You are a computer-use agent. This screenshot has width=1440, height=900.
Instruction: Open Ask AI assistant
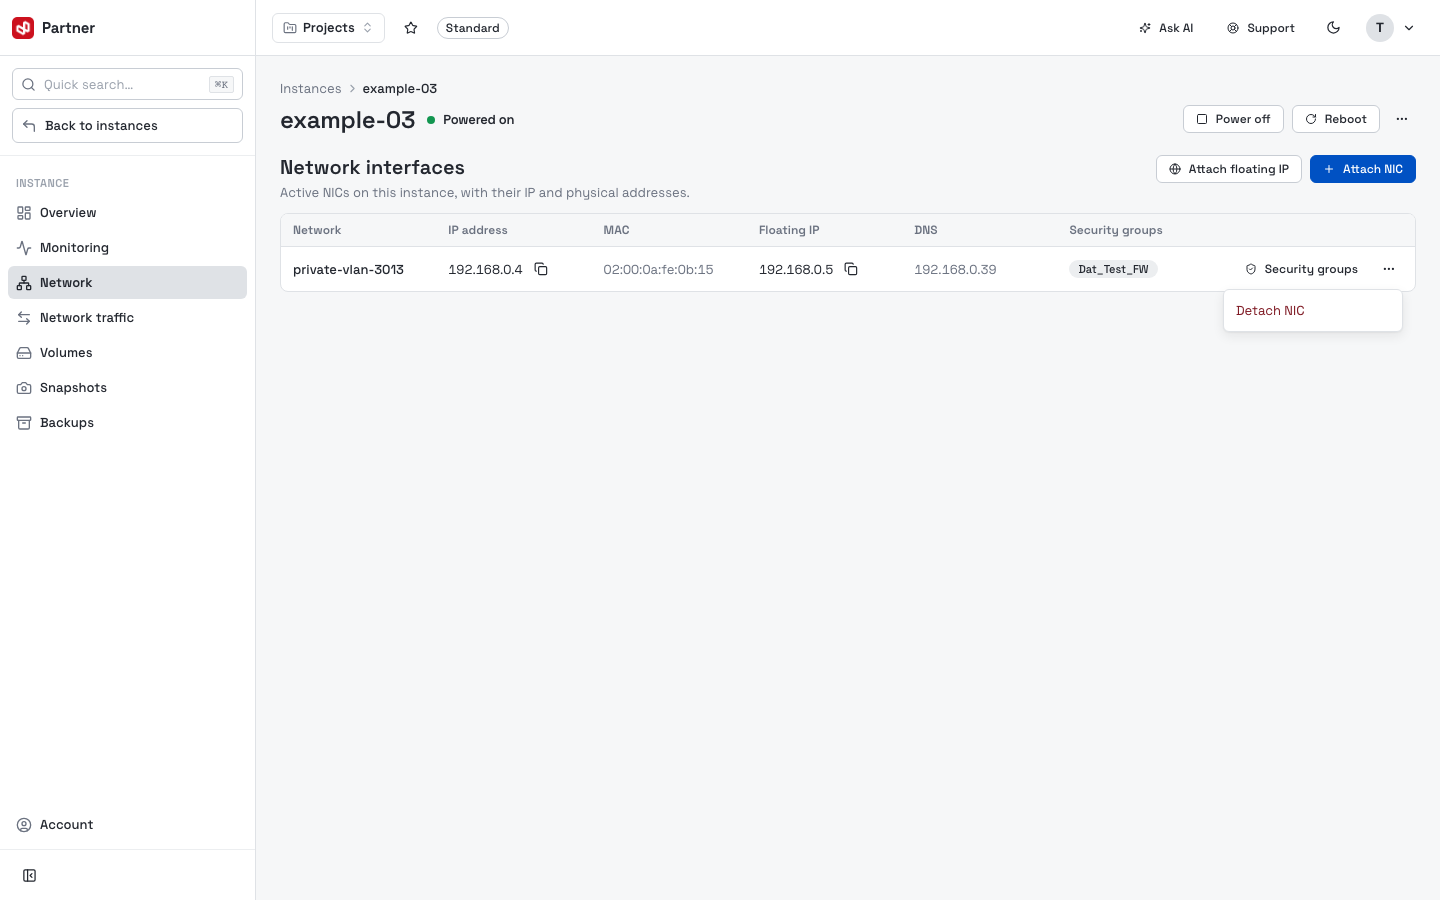pyautogui.click(x=1166, y=28)
